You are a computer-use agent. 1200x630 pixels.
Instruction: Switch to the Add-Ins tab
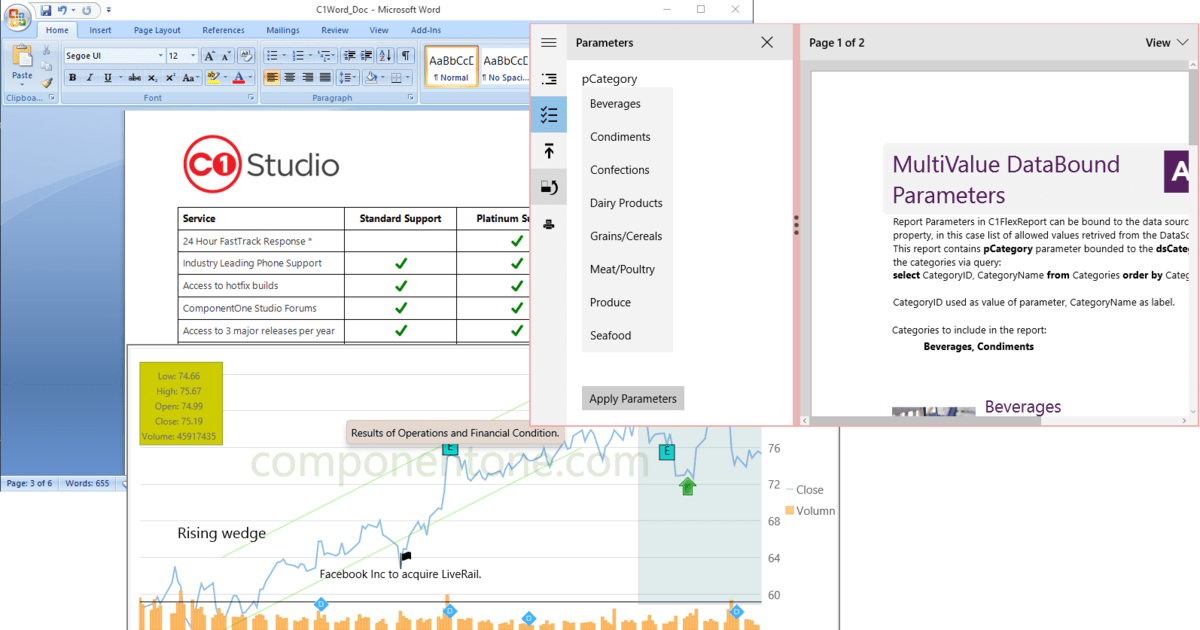click(426, 30)
